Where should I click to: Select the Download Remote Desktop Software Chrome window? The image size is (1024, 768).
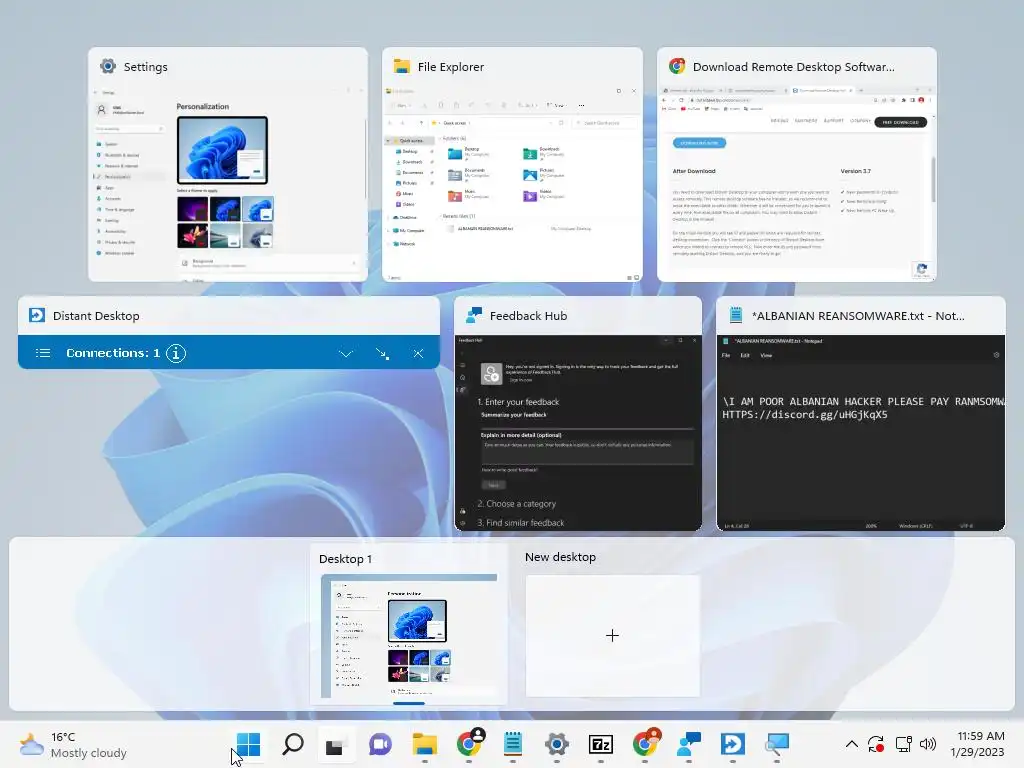(x=797, y=164)
